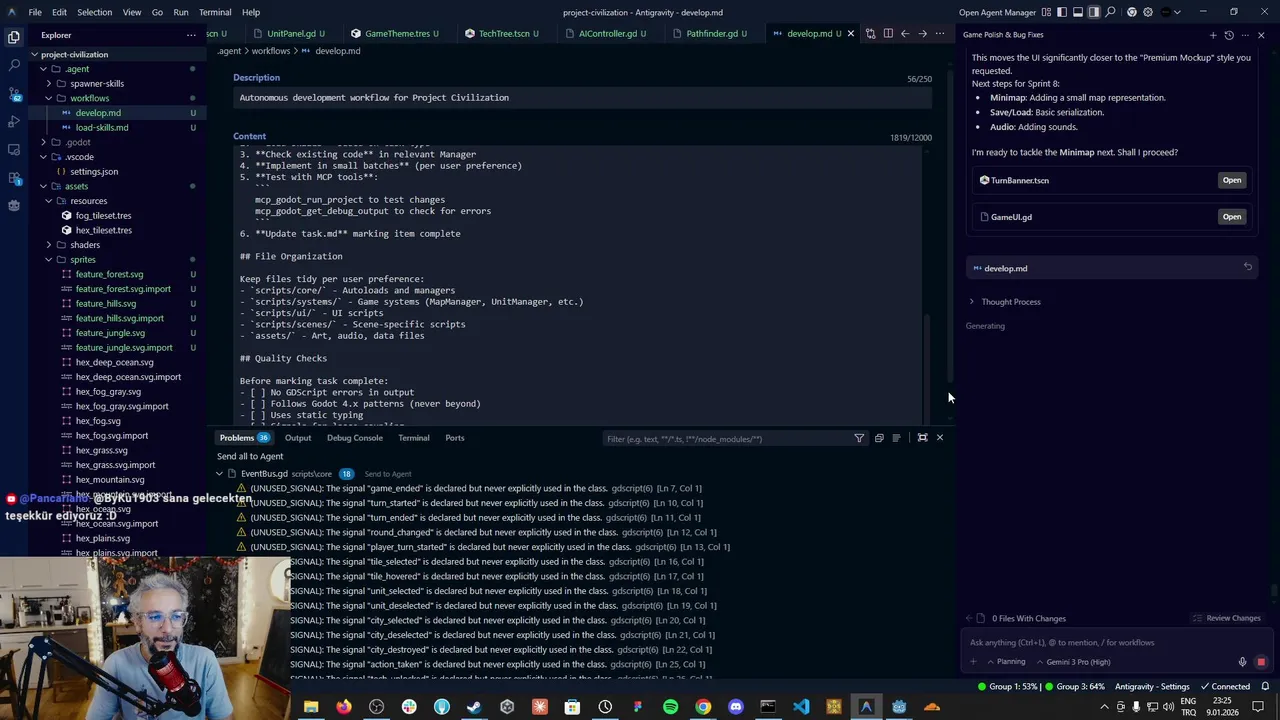Click the editor Open Changes icon
1280x720 pixels.
click(x=870, y=33)
